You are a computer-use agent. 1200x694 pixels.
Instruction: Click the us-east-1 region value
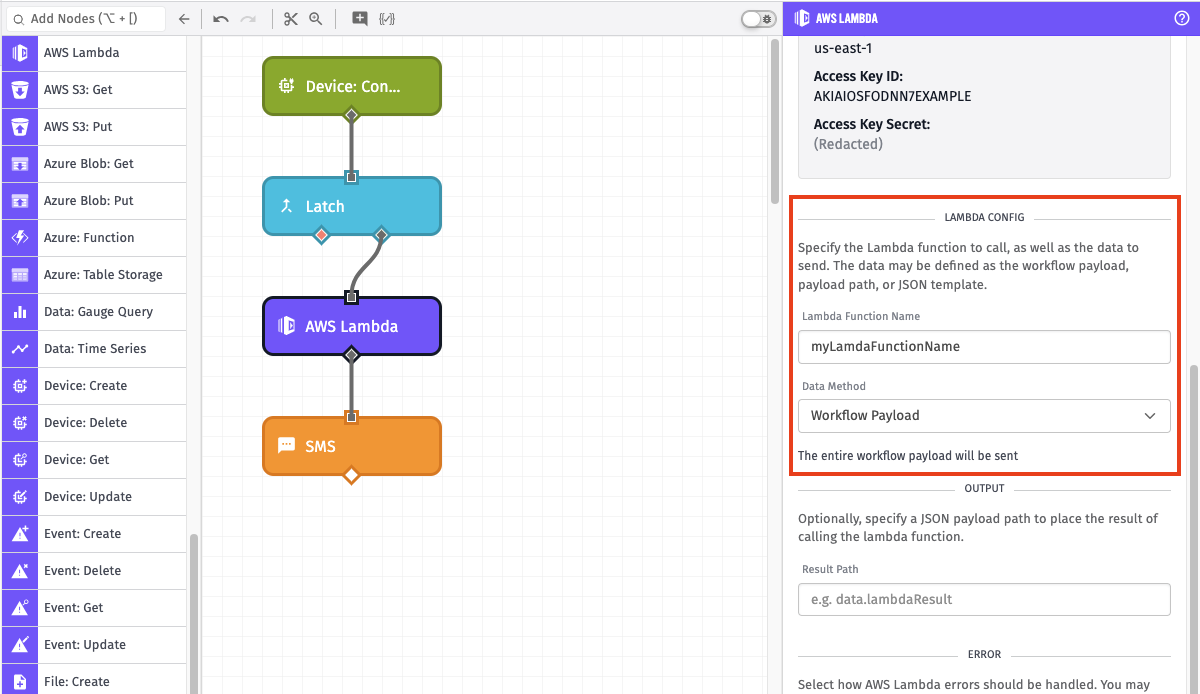[843, 47]
